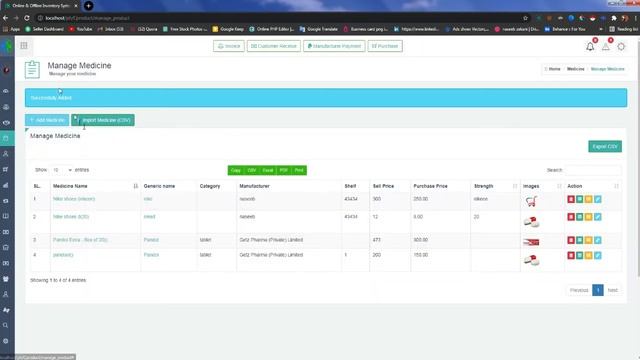Viewport: 640px width, 360px height.
Task: Toggle the sidebar grid menu icon
Action: 24,46
